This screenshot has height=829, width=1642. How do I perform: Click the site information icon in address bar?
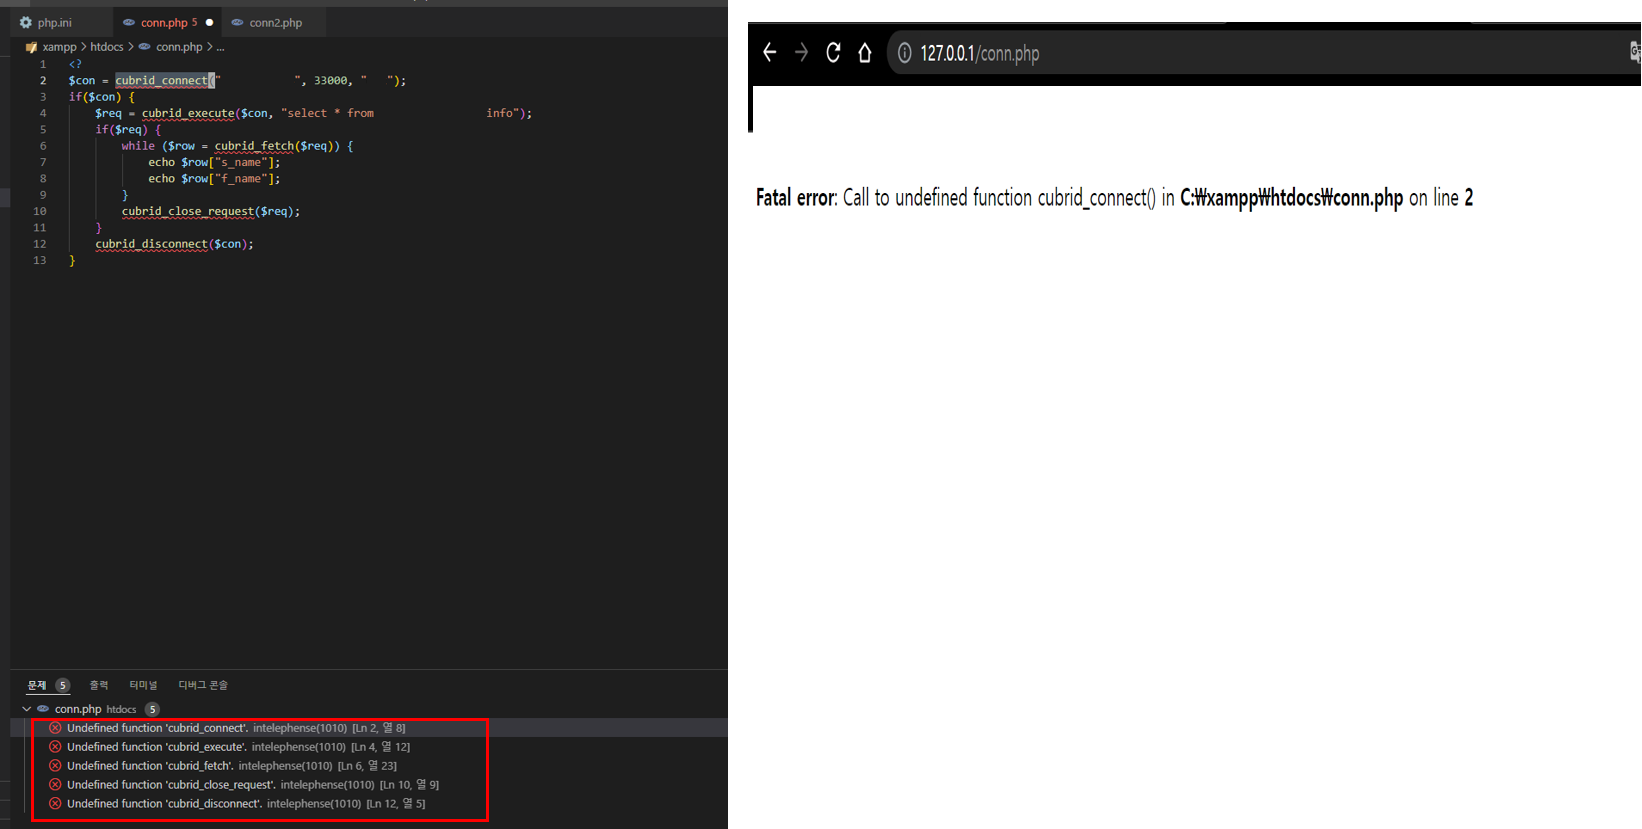(x=904, y=53)
